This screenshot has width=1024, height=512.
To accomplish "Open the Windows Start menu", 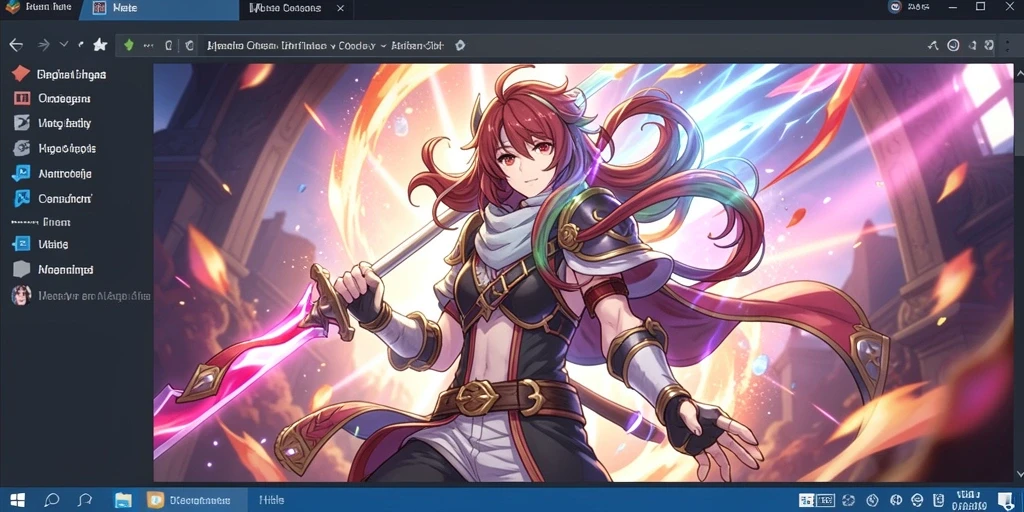I will point(18,500).
